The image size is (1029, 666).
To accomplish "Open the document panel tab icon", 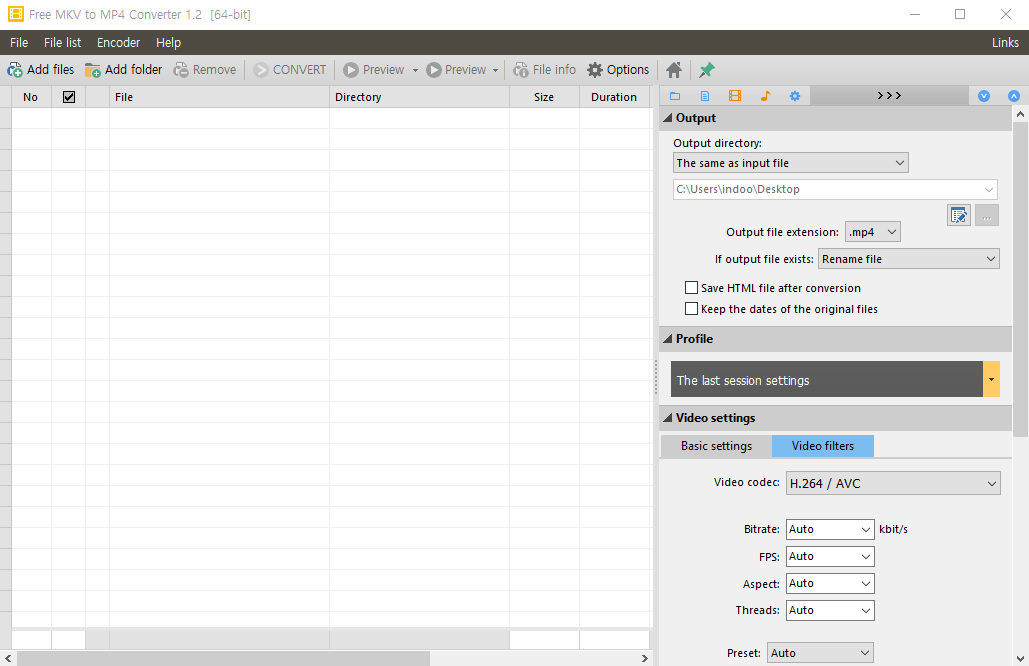I will point(705,96).
